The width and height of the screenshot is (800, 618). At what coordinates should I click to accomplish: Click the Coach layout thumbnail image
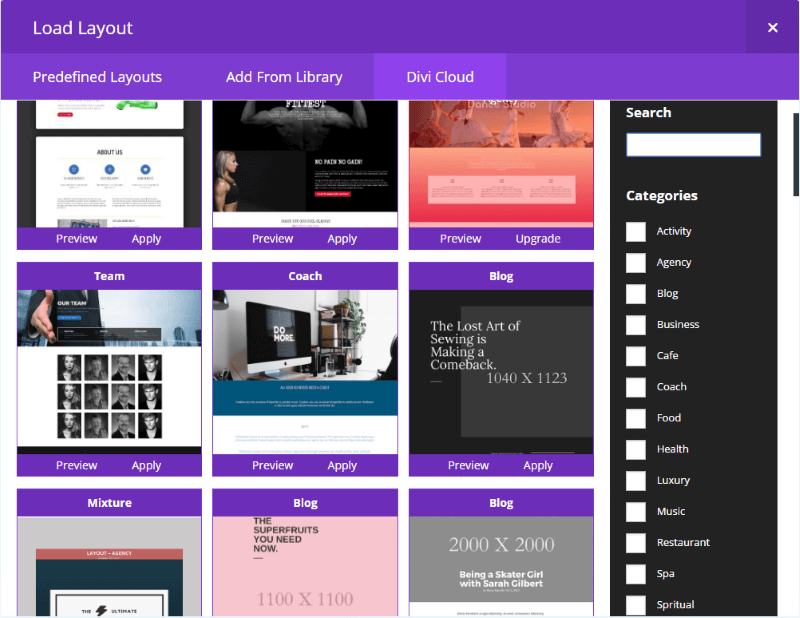point(305,371)
